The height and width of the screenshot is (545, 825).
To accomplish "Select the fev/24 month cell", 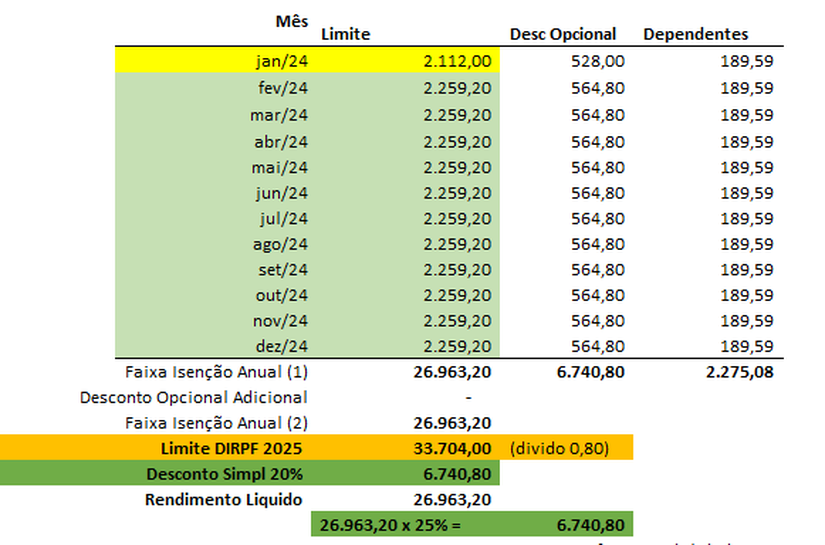I will (283, 88).
